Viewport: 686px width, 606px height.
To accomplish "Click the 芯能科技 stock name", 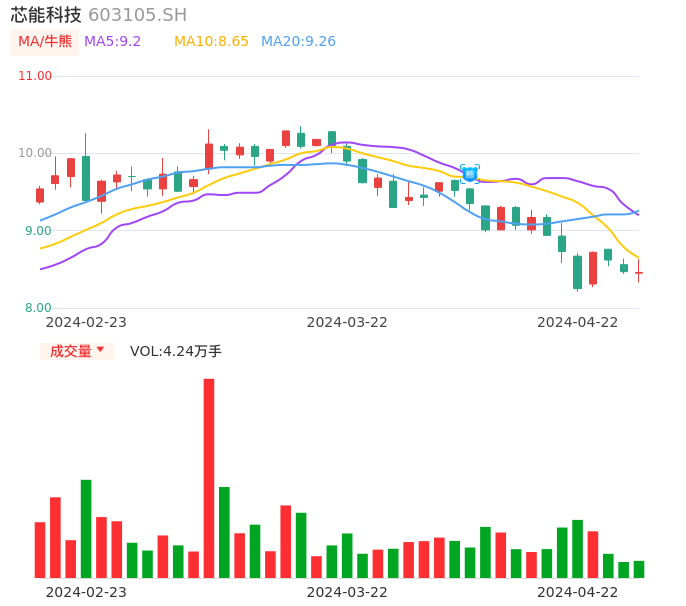I will click(46, 15).
